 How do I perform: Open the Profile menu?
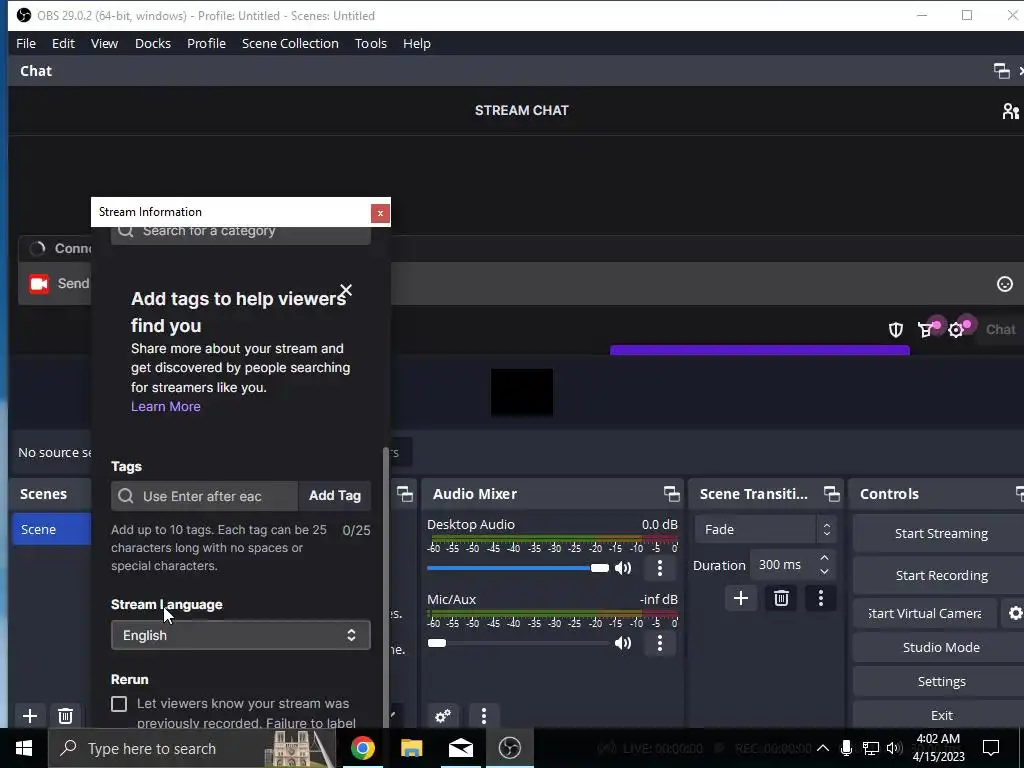[206, 43]
